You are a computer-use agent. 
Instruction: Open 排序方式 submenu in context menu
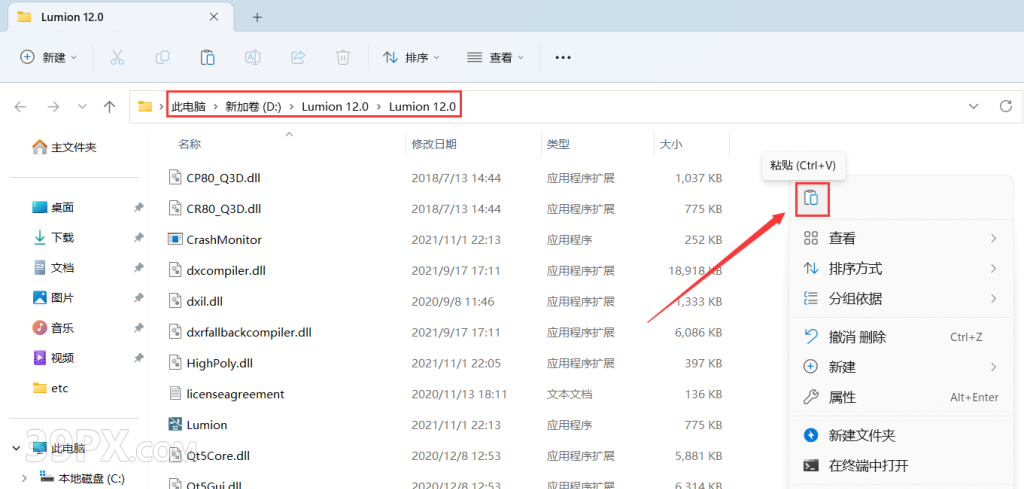point(901,268)
